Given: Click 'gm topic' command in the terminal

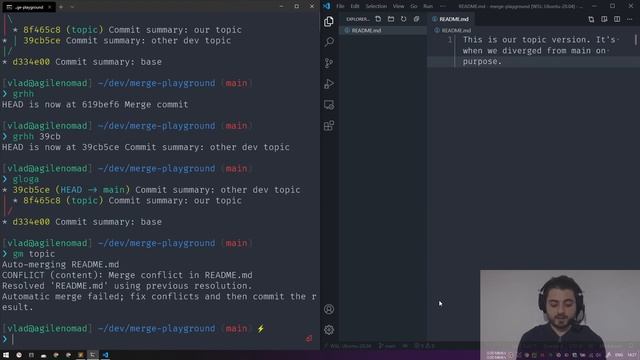Looking at the screenshot, I should pyautogui.click(x=34, y=254).
